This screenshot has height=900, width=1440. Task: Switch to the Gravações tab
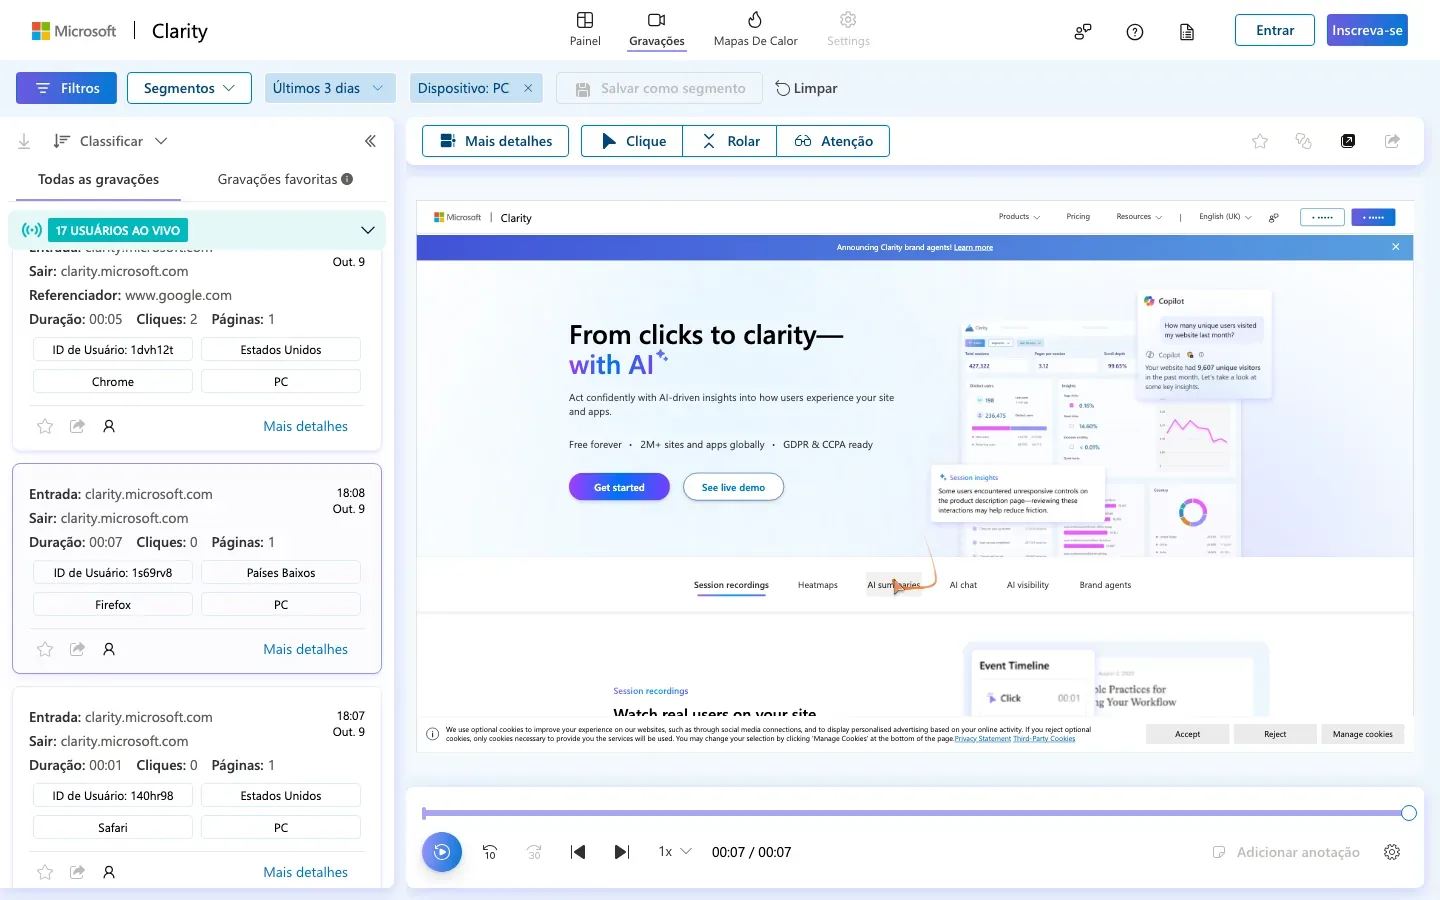point(657,29)
